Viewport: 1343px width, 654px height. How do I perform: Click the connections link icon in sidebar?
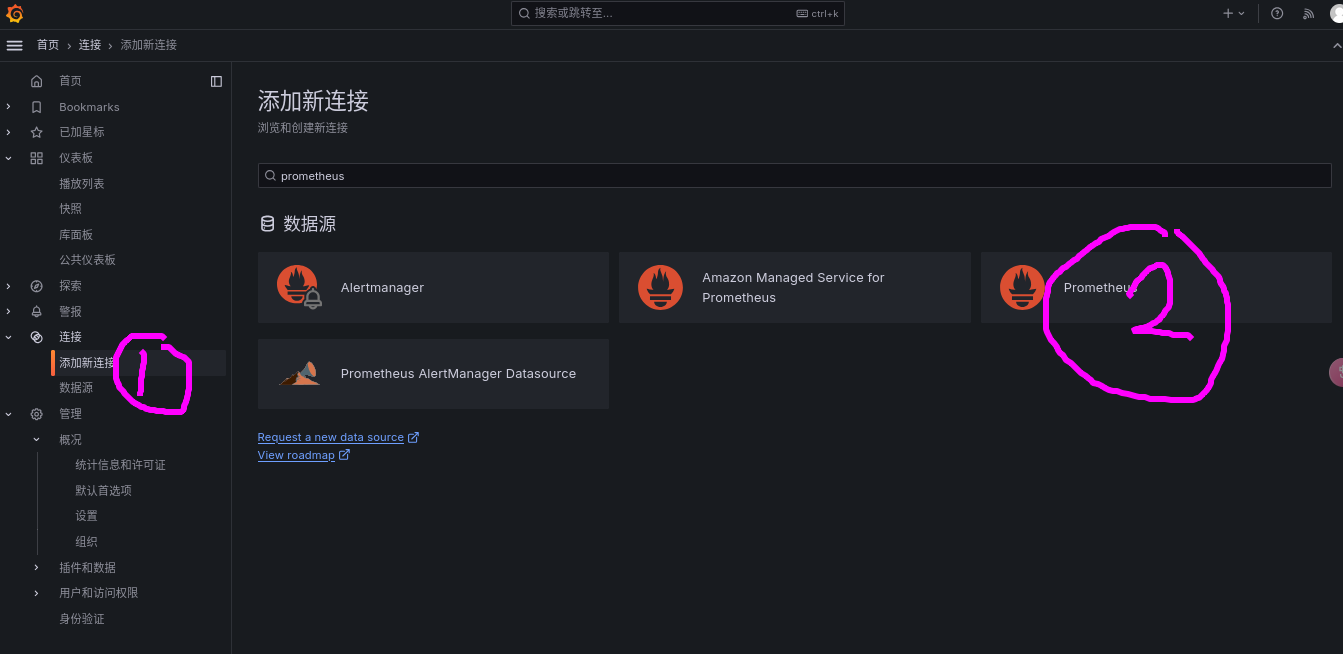37,337
